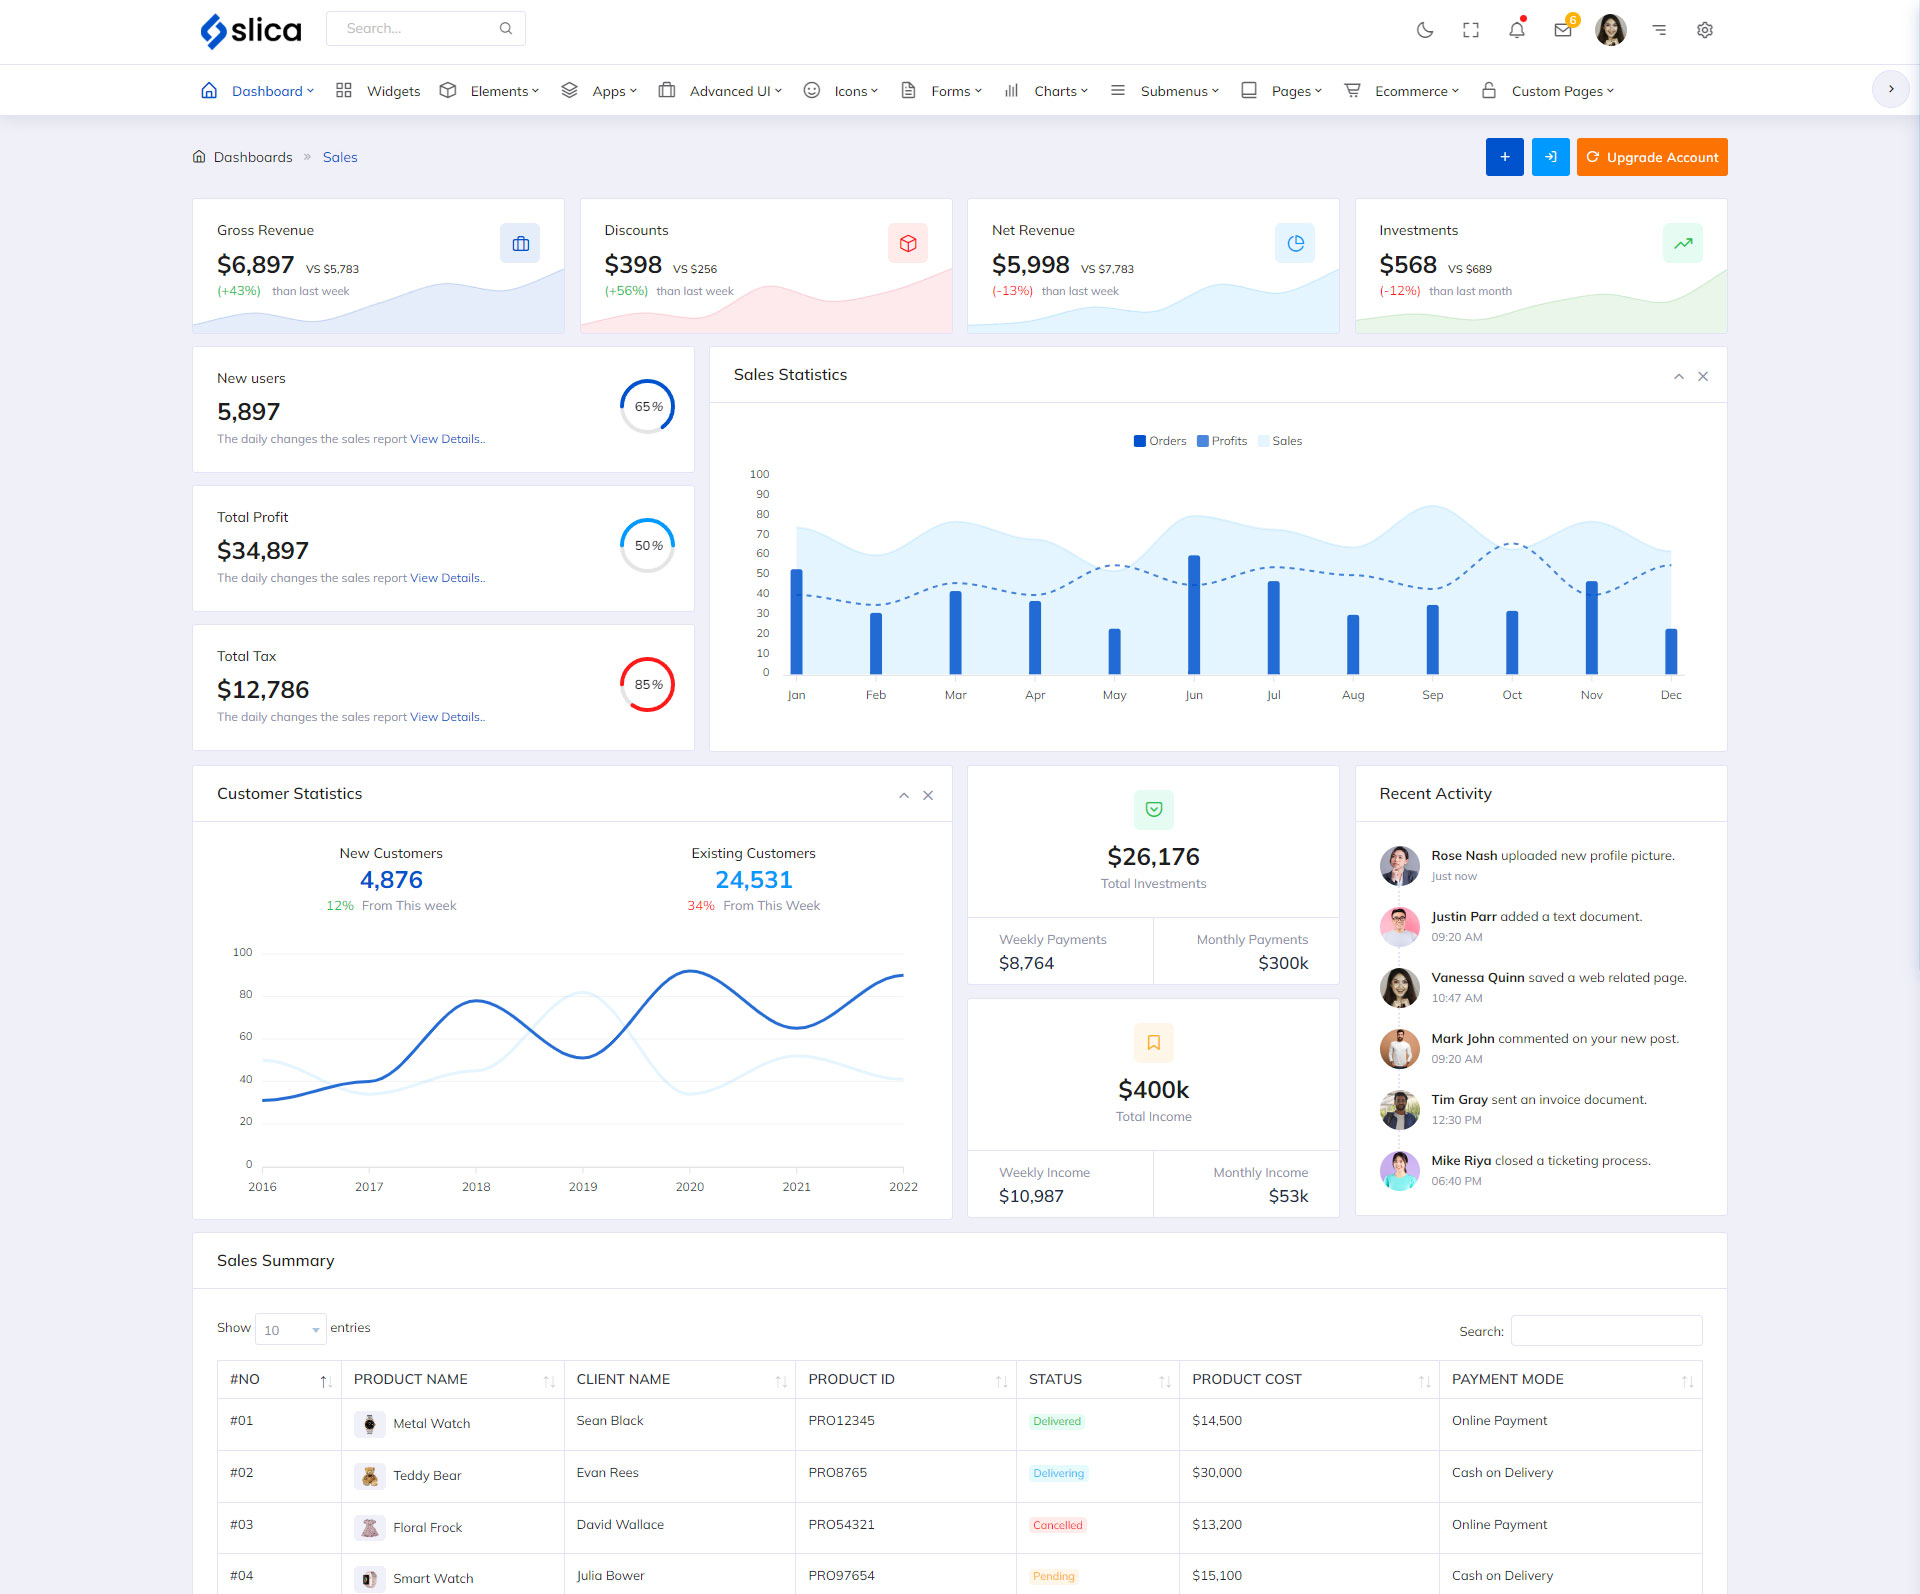Select the Widgets menu item

392,91
